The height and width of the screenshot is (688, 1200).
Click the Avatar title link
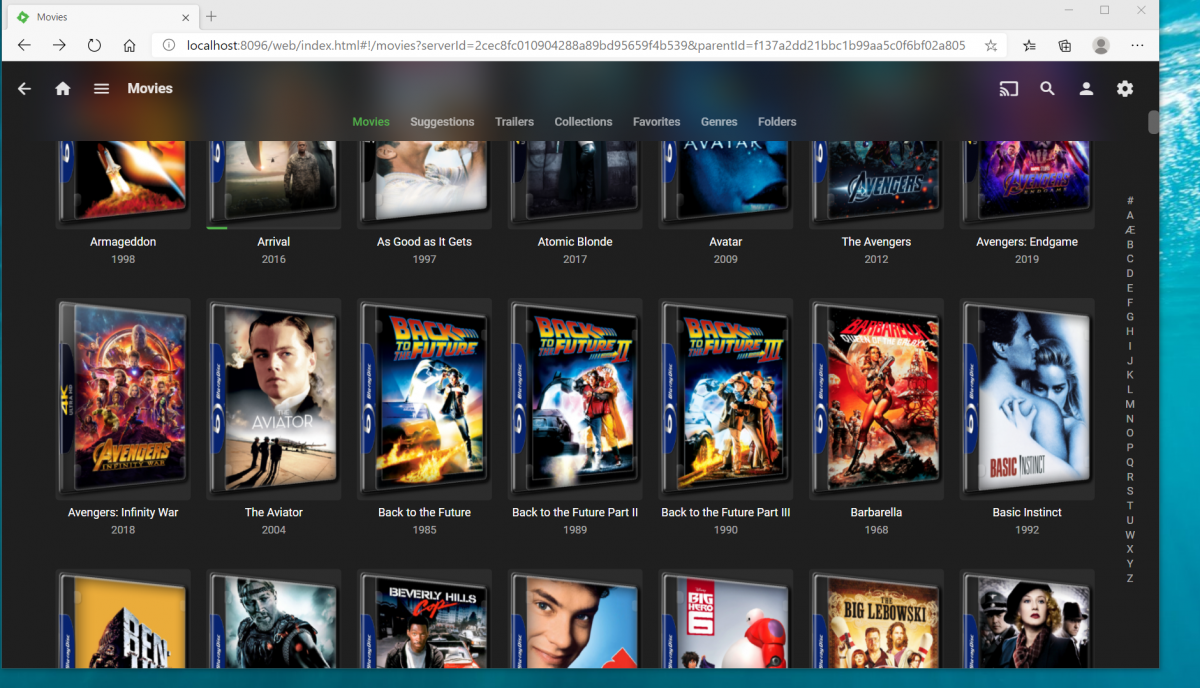tap(726, 242)
